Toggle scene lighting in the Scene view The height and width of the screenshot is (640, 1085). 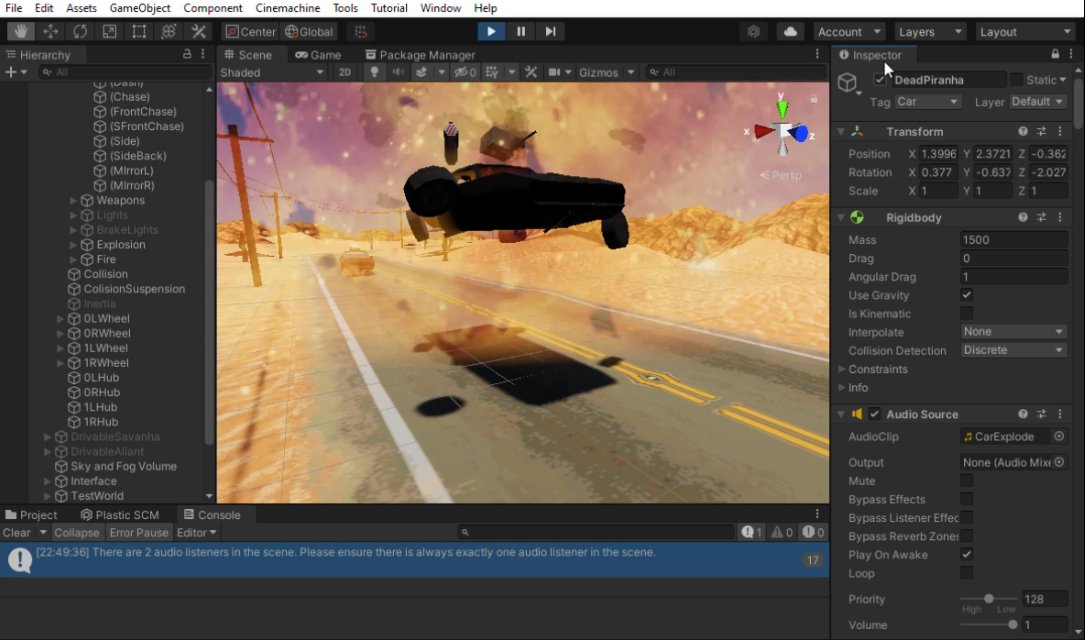[374, 72]
